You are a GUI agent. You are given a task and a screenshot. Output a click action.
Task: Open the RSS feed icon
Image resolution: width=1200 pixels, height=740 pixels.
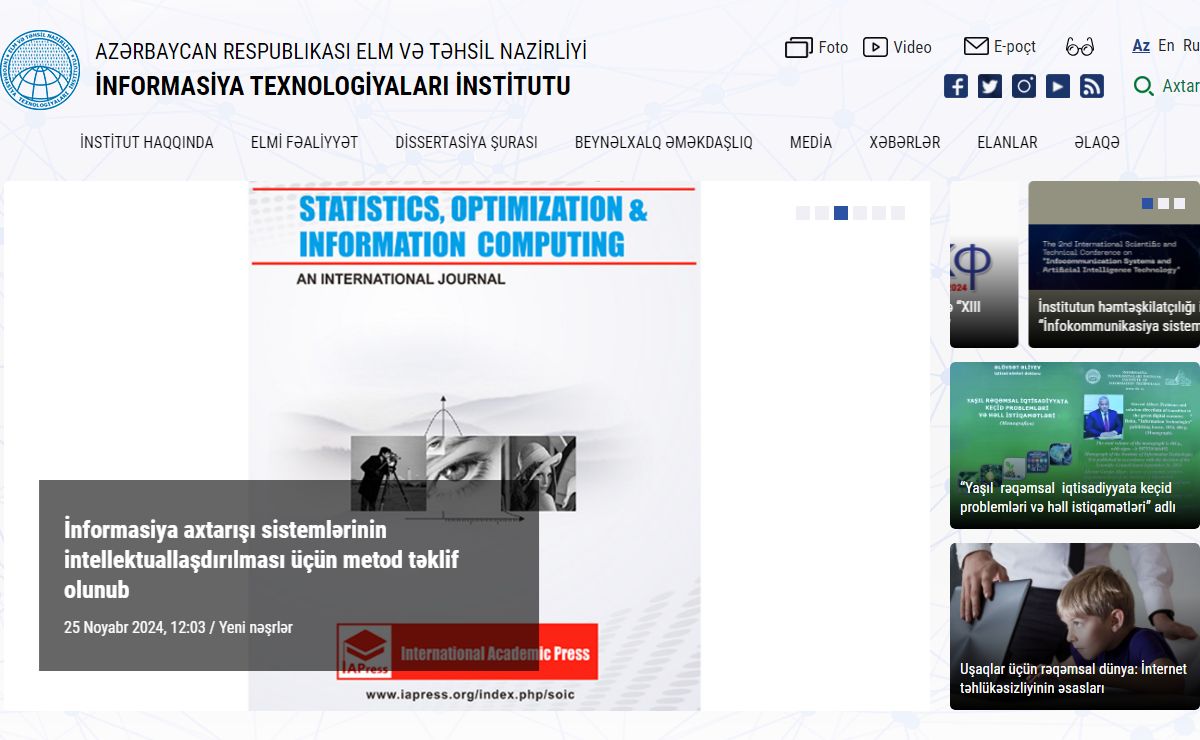coord(1092,86)
